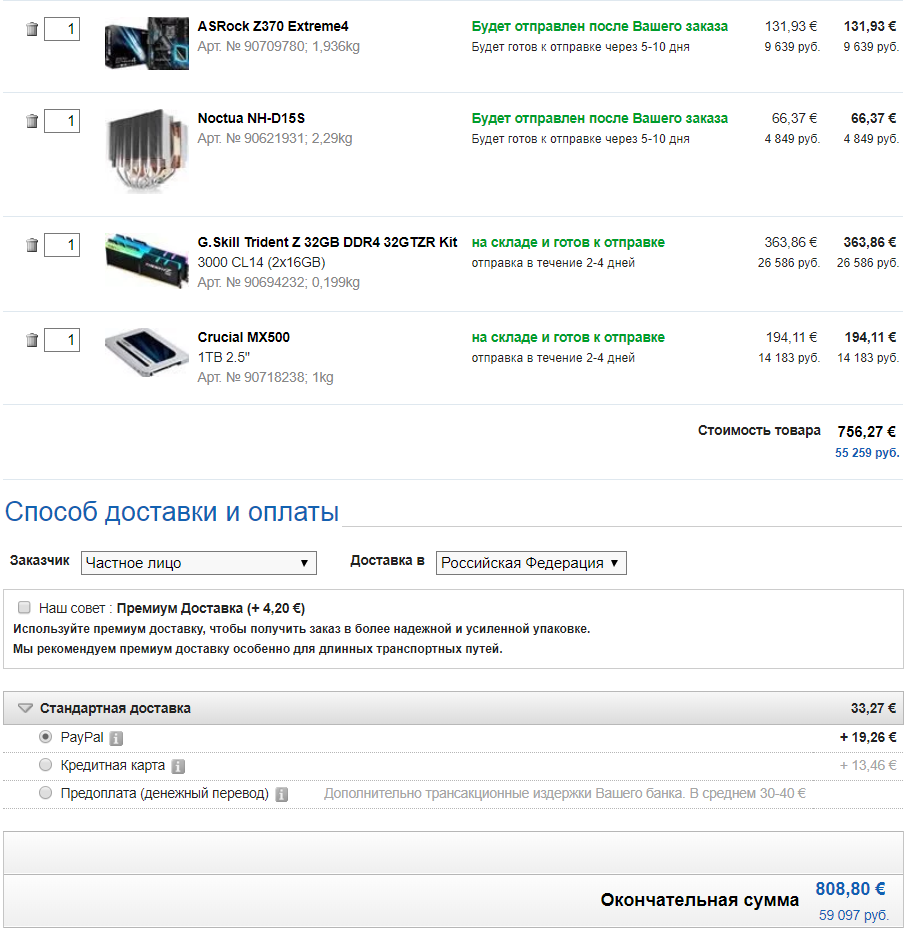906x928 pixels.
Task: Click info icon next to PayPal
Action: tap(116, 738)
